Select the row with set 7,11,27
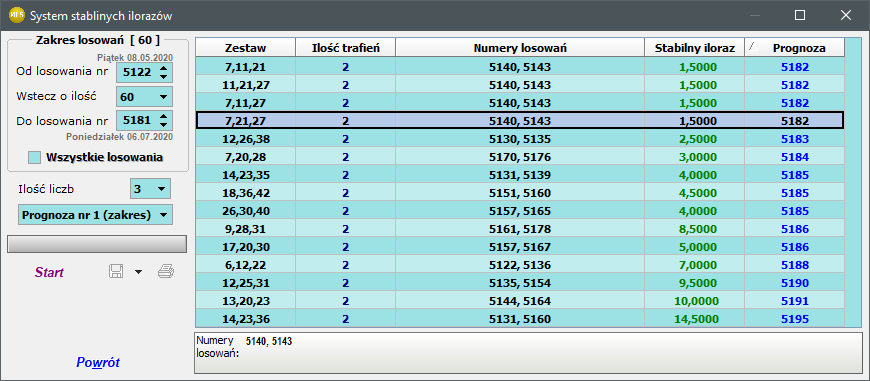Image resolution: width=870 pixels, height=381 pixels. pos(520,103)
